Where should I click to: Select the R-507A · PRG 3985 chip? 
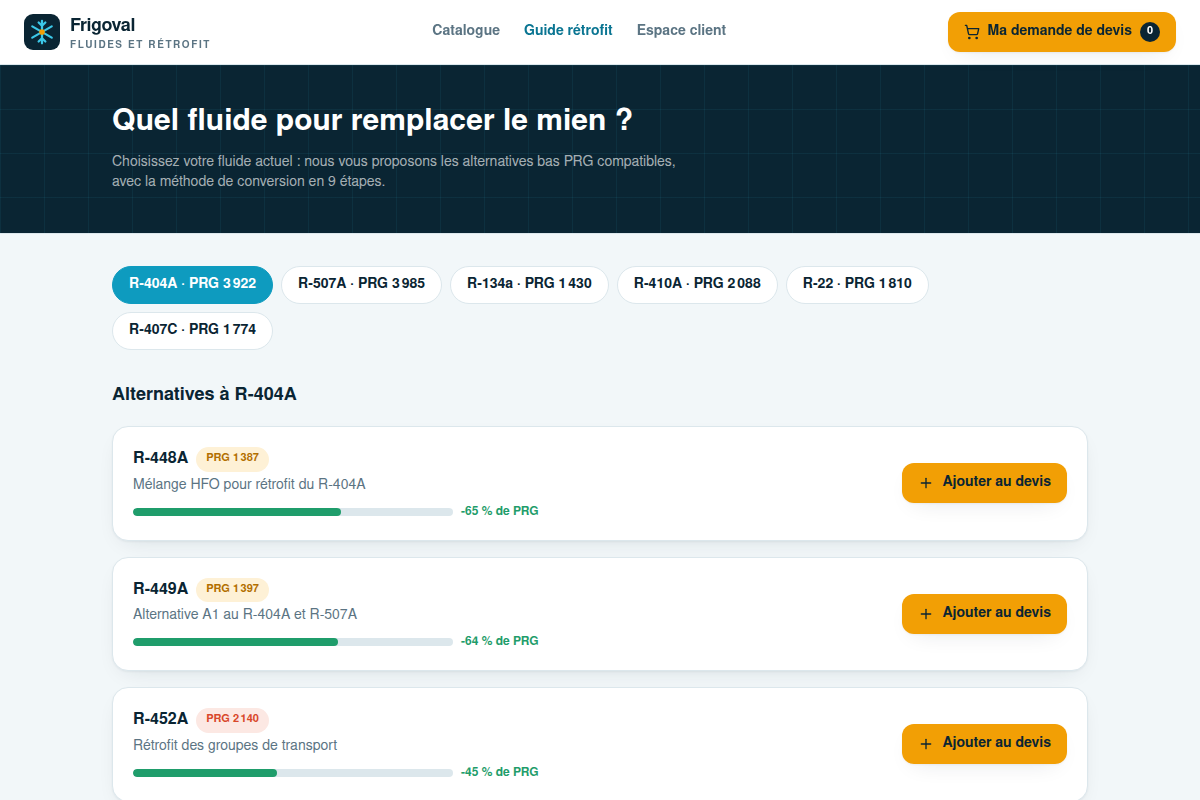[x=361, y=284]
